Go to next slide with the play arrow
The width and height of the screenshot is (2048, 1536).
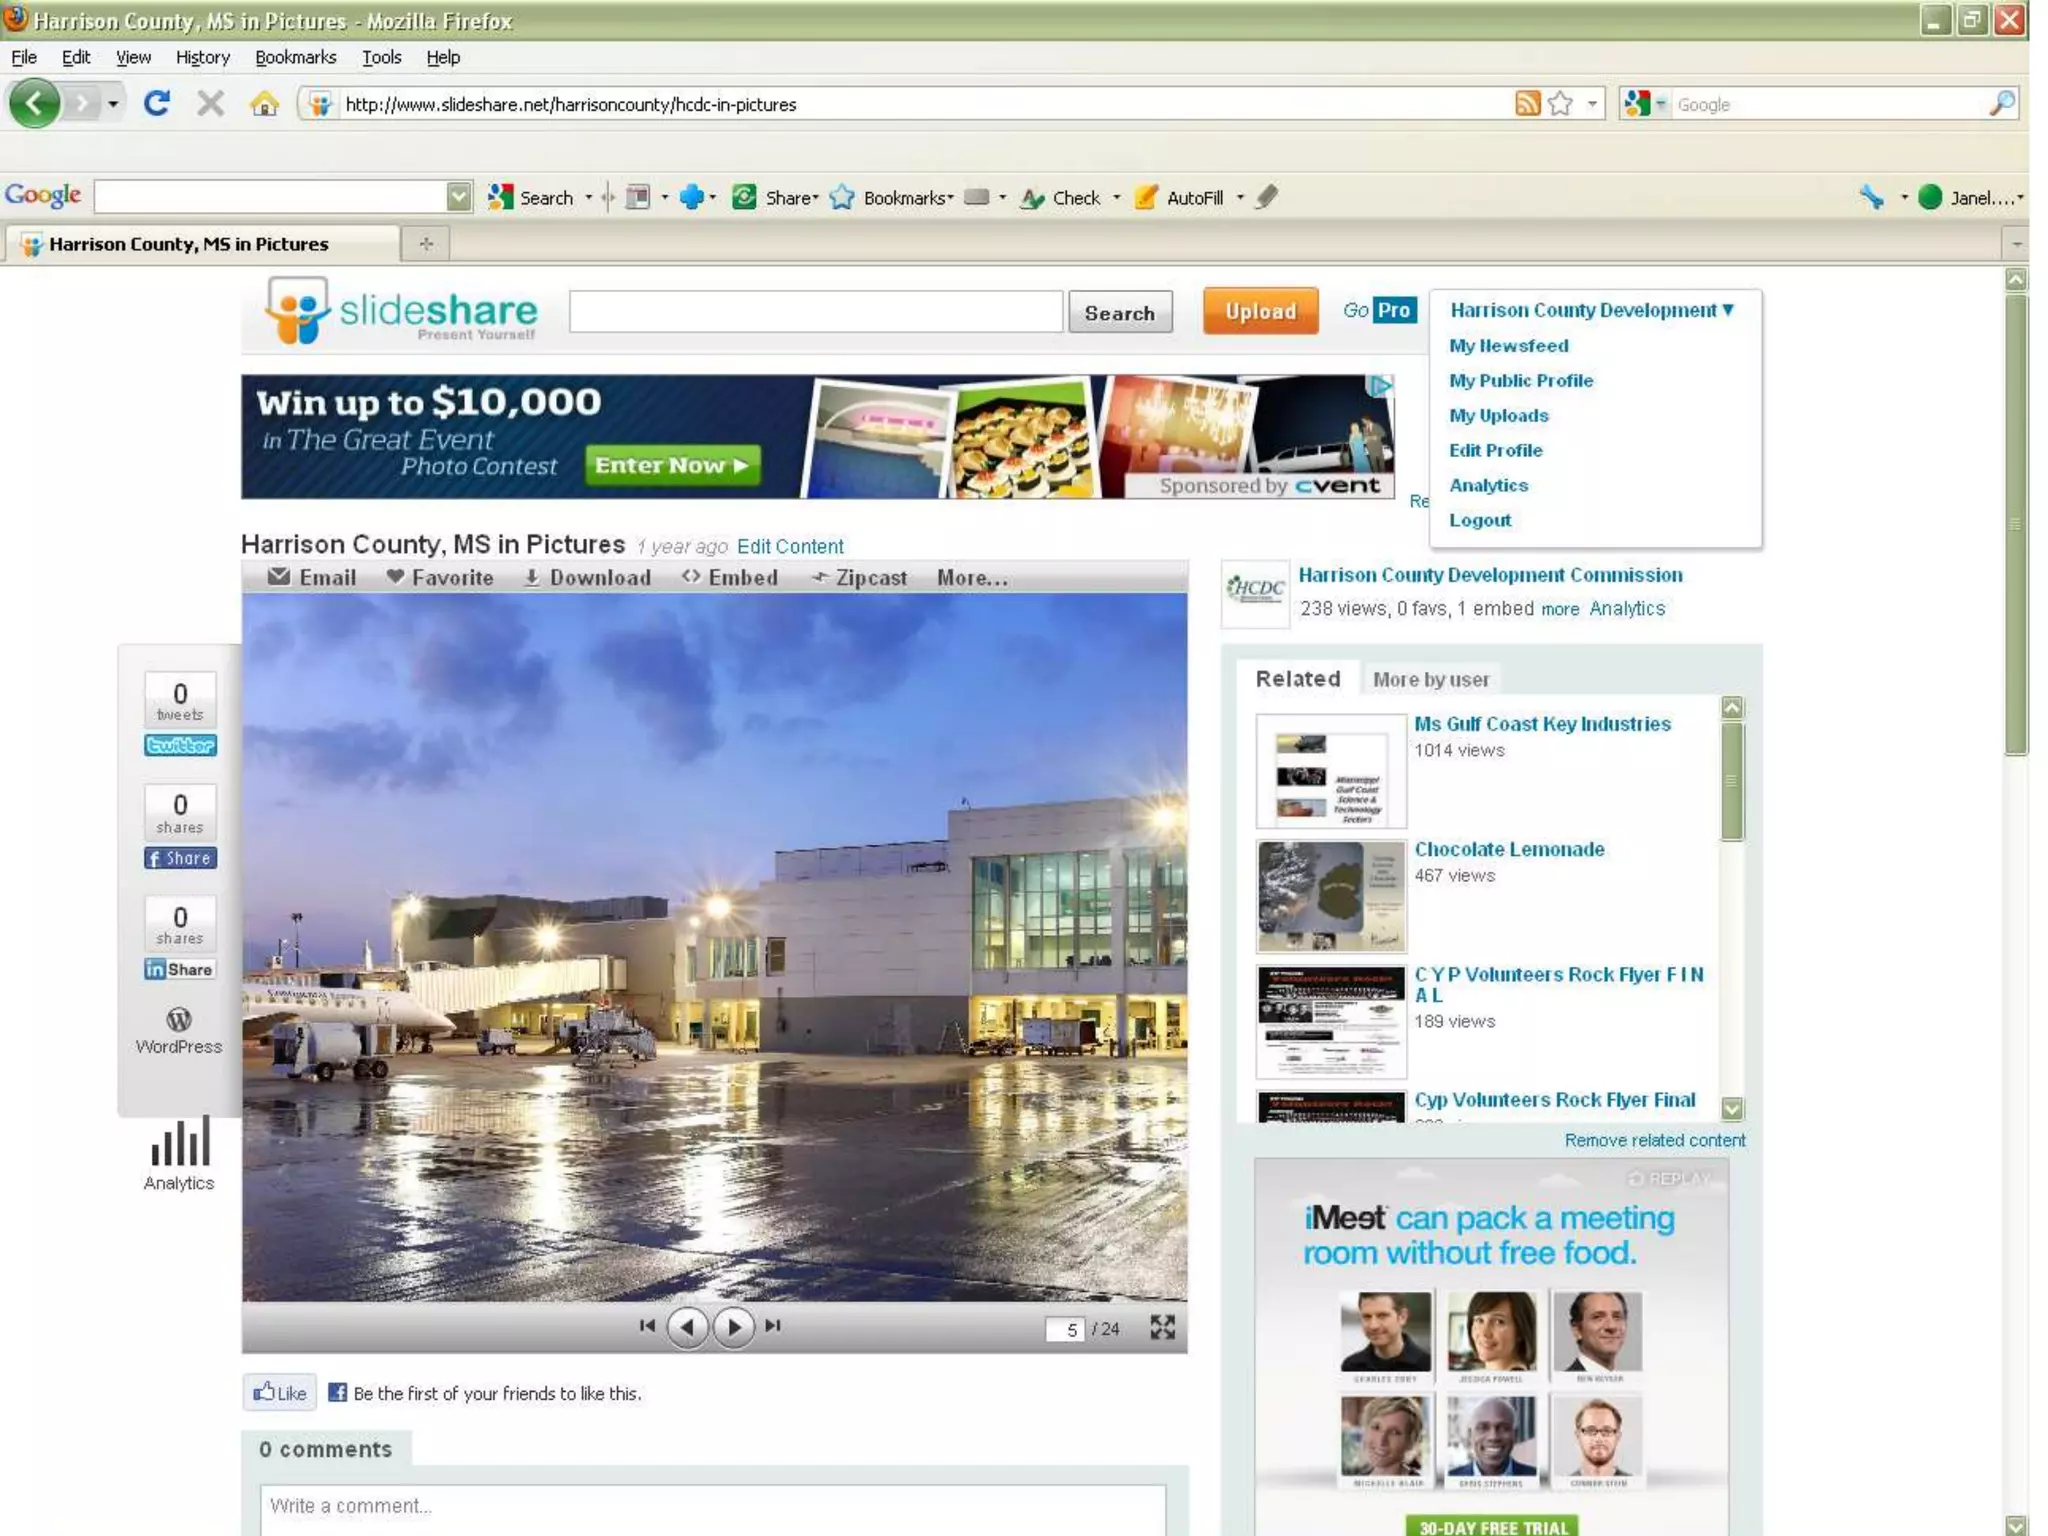click(x=735, y=1327)
